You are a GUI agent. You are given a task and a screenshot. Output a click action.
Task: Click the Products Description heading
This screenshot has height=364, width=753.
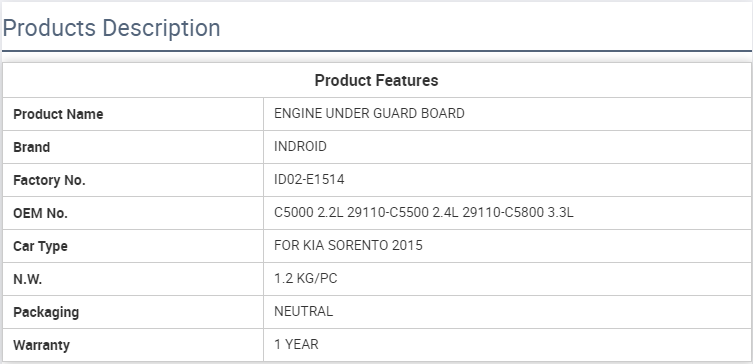tap(111, 28)
